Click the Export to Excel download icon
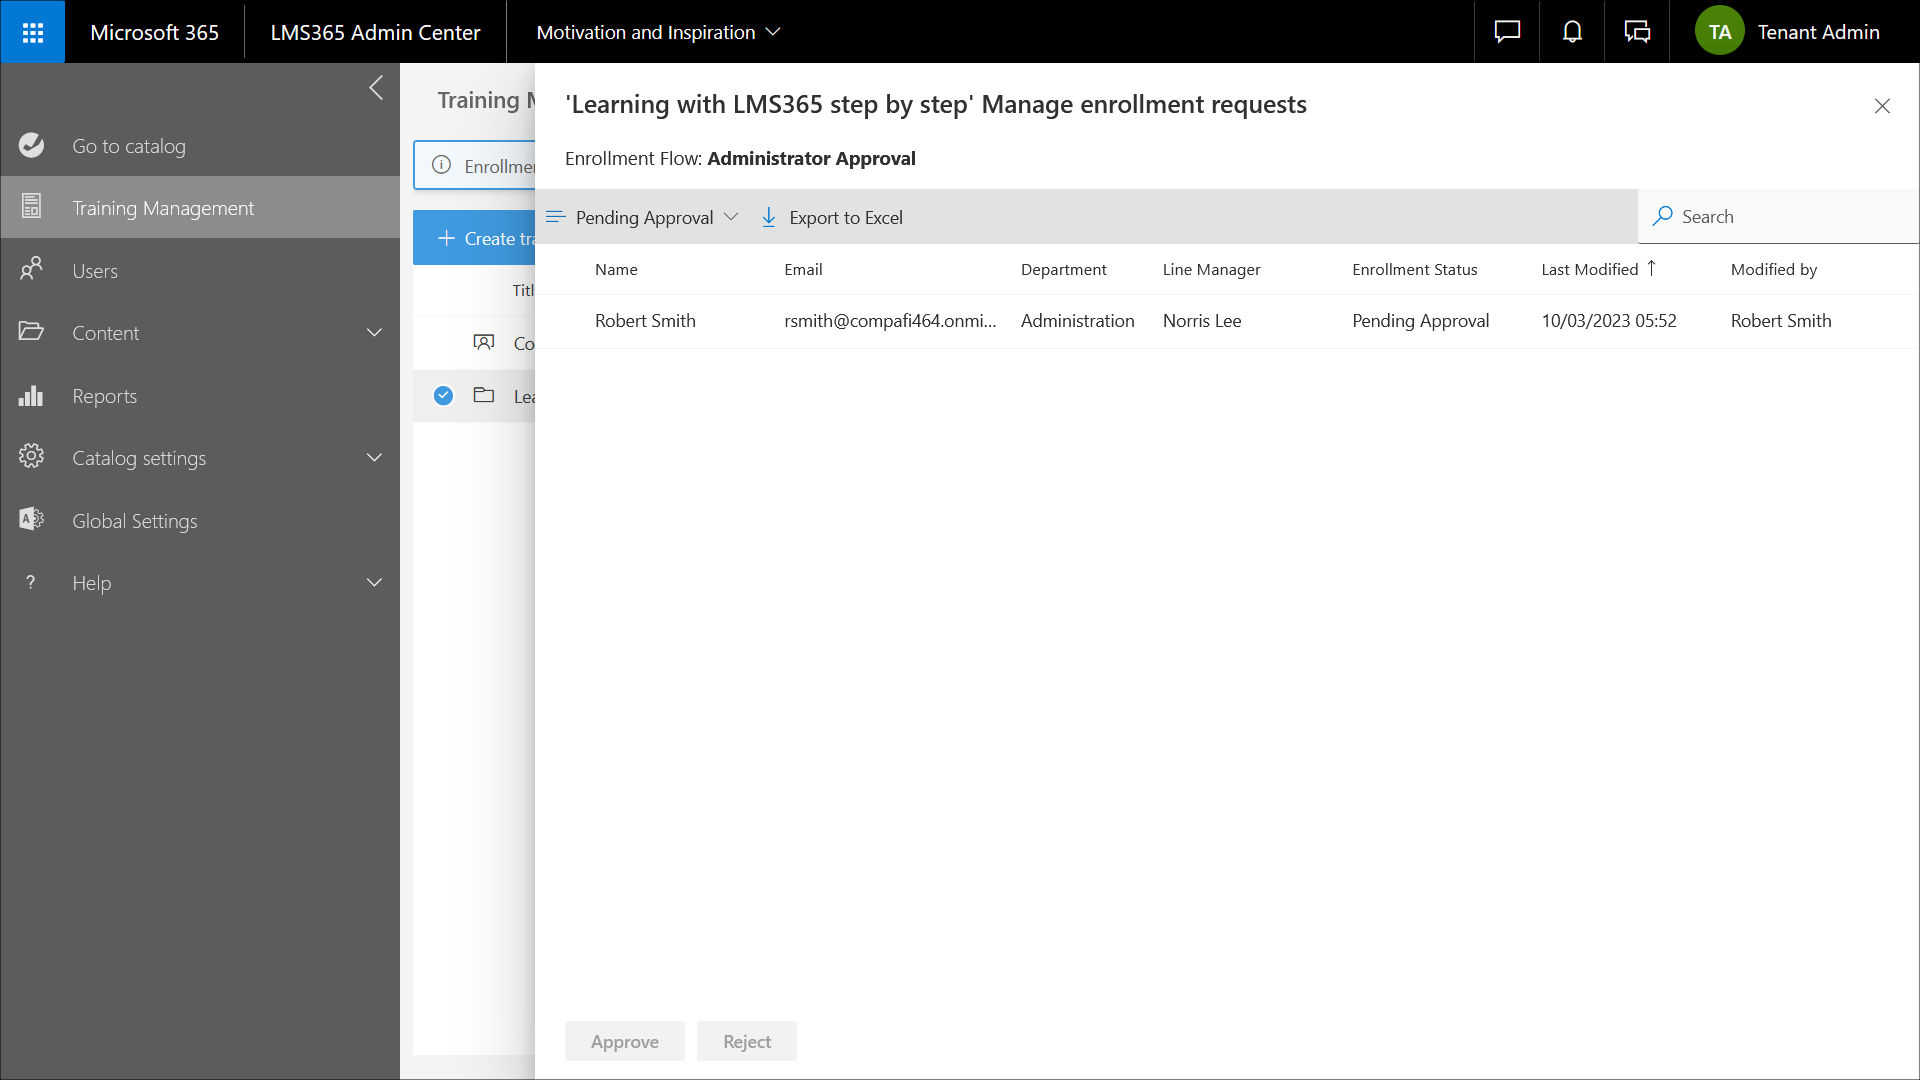The image size is (1920, 1080). tap(768, 217)
